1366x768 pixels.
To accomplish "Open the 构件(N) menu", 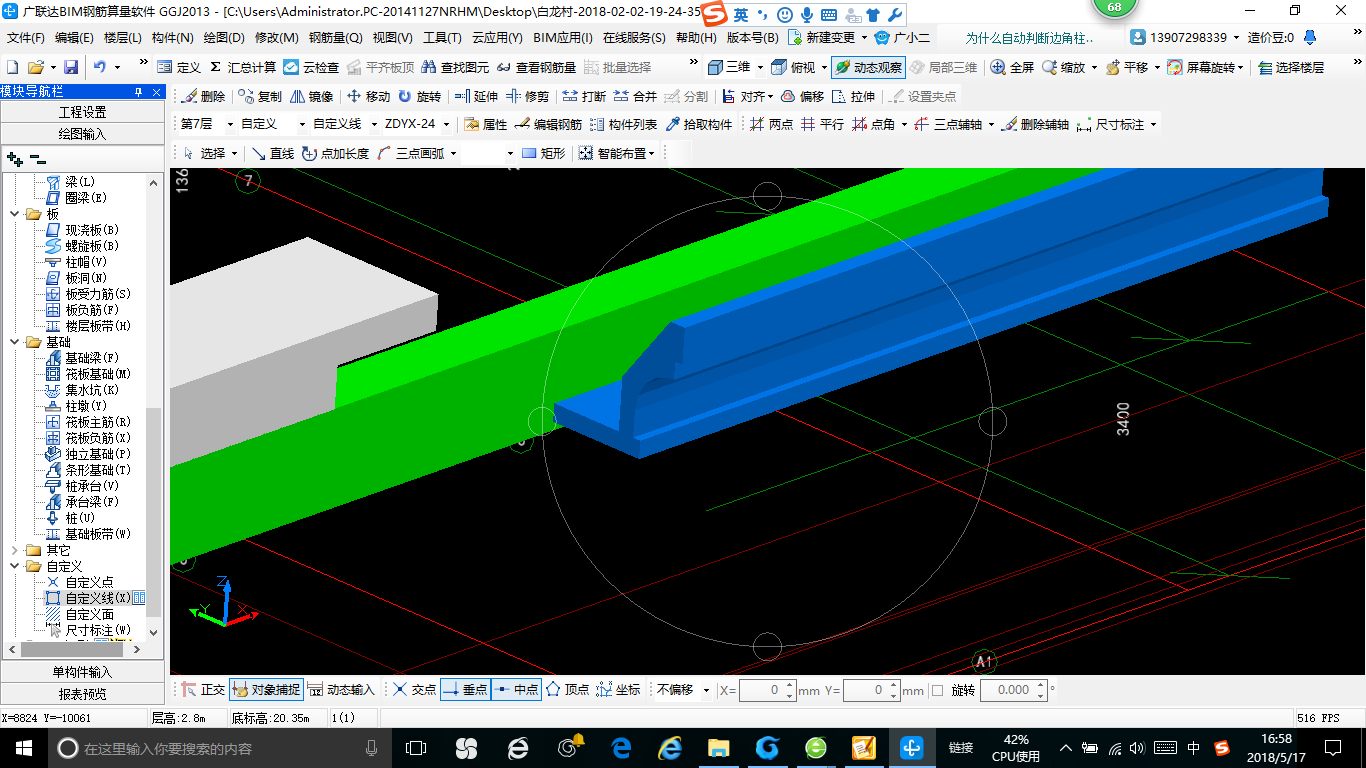I will pos(172,38).
